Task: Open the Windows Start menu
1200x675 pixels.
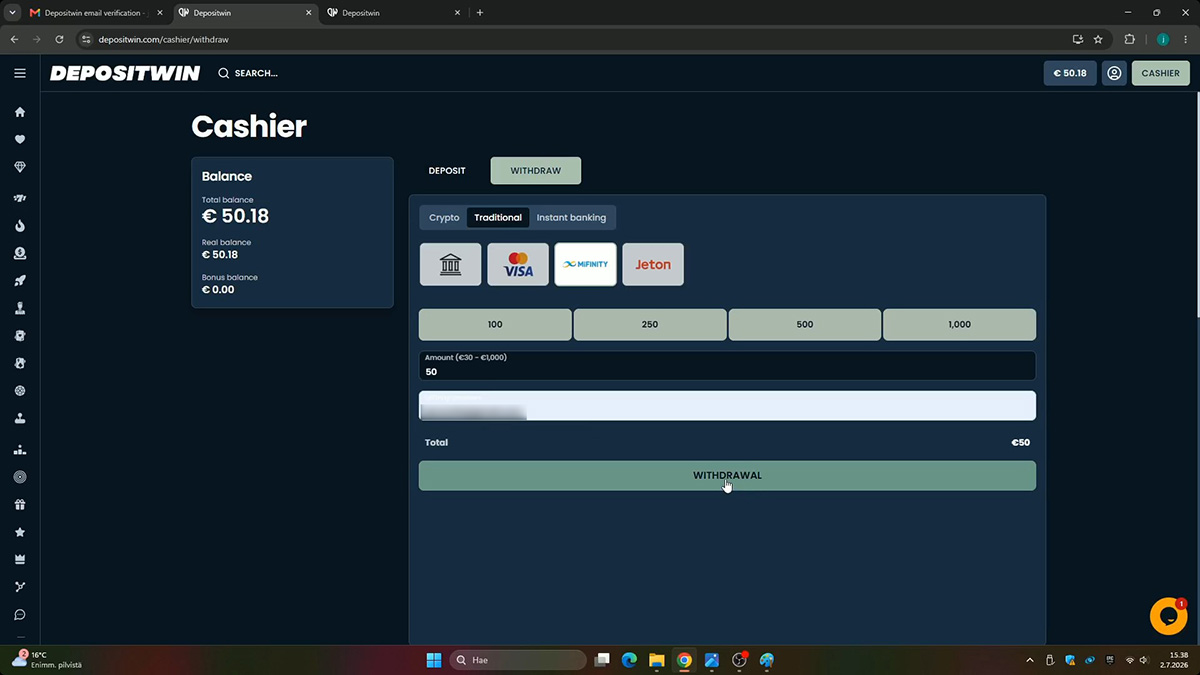Action: 434,660
